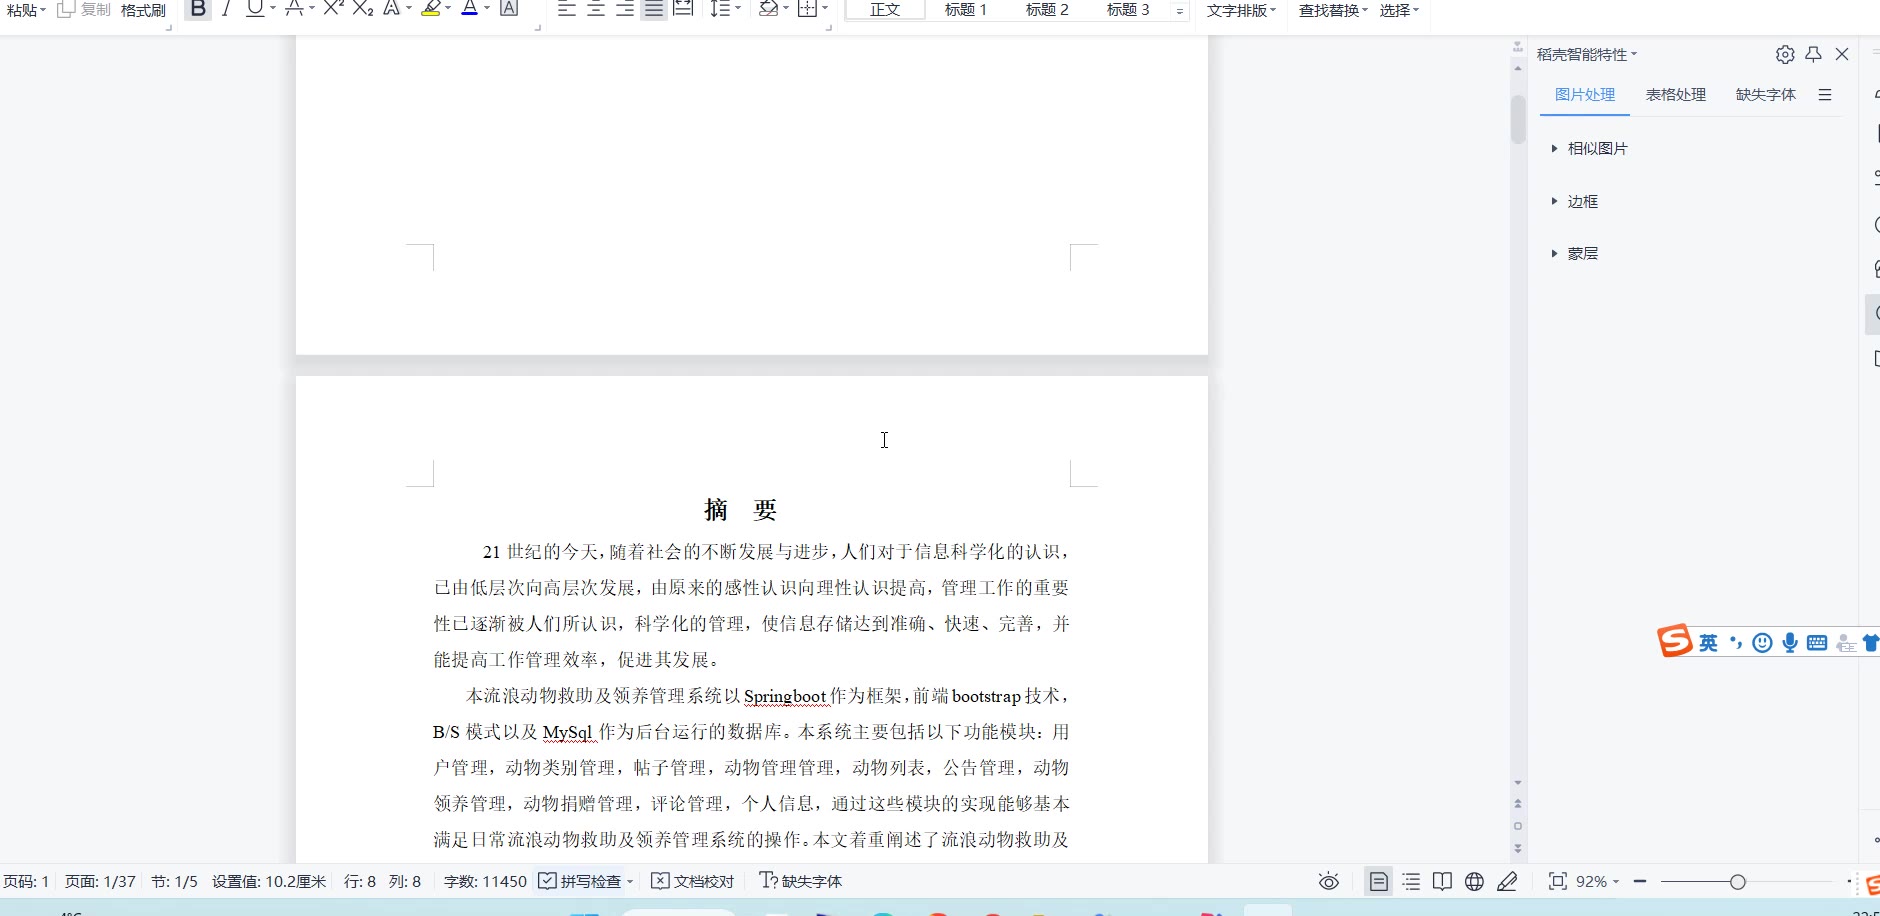Click page count 页面: 1/37
Screen dimensions: 1880x916
coord(100,881)
